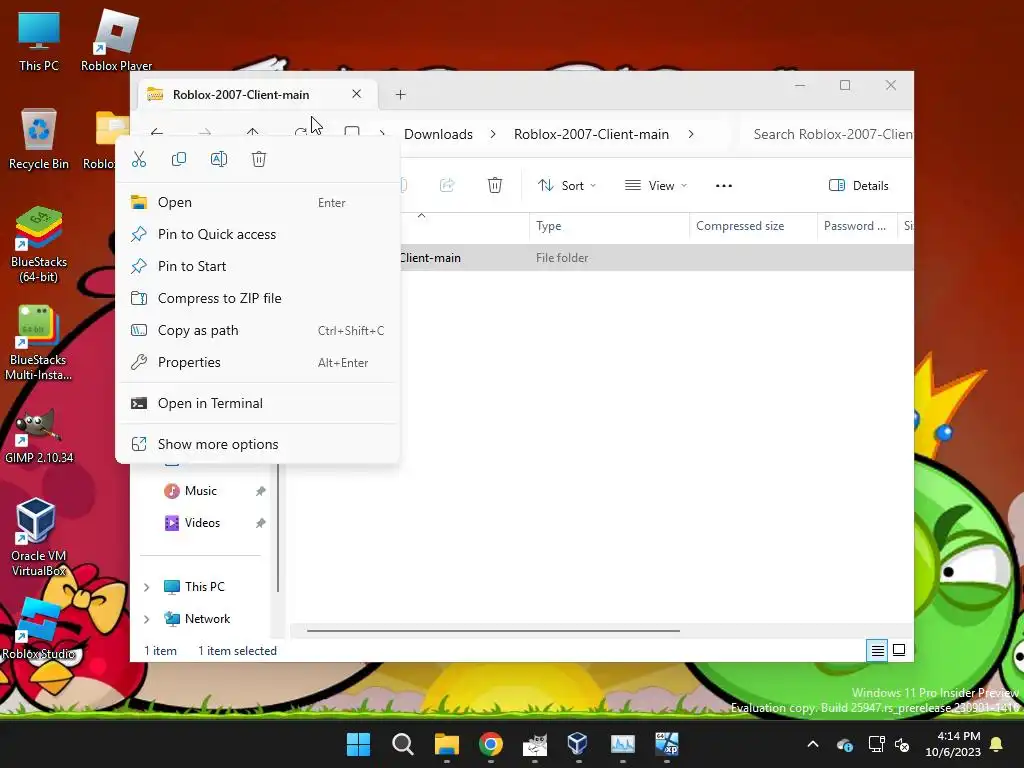The width and height of the screenshot is (1024, 768).
Task: Click the VirtualBox cube taskbar icon
Action: click(578, 744)
